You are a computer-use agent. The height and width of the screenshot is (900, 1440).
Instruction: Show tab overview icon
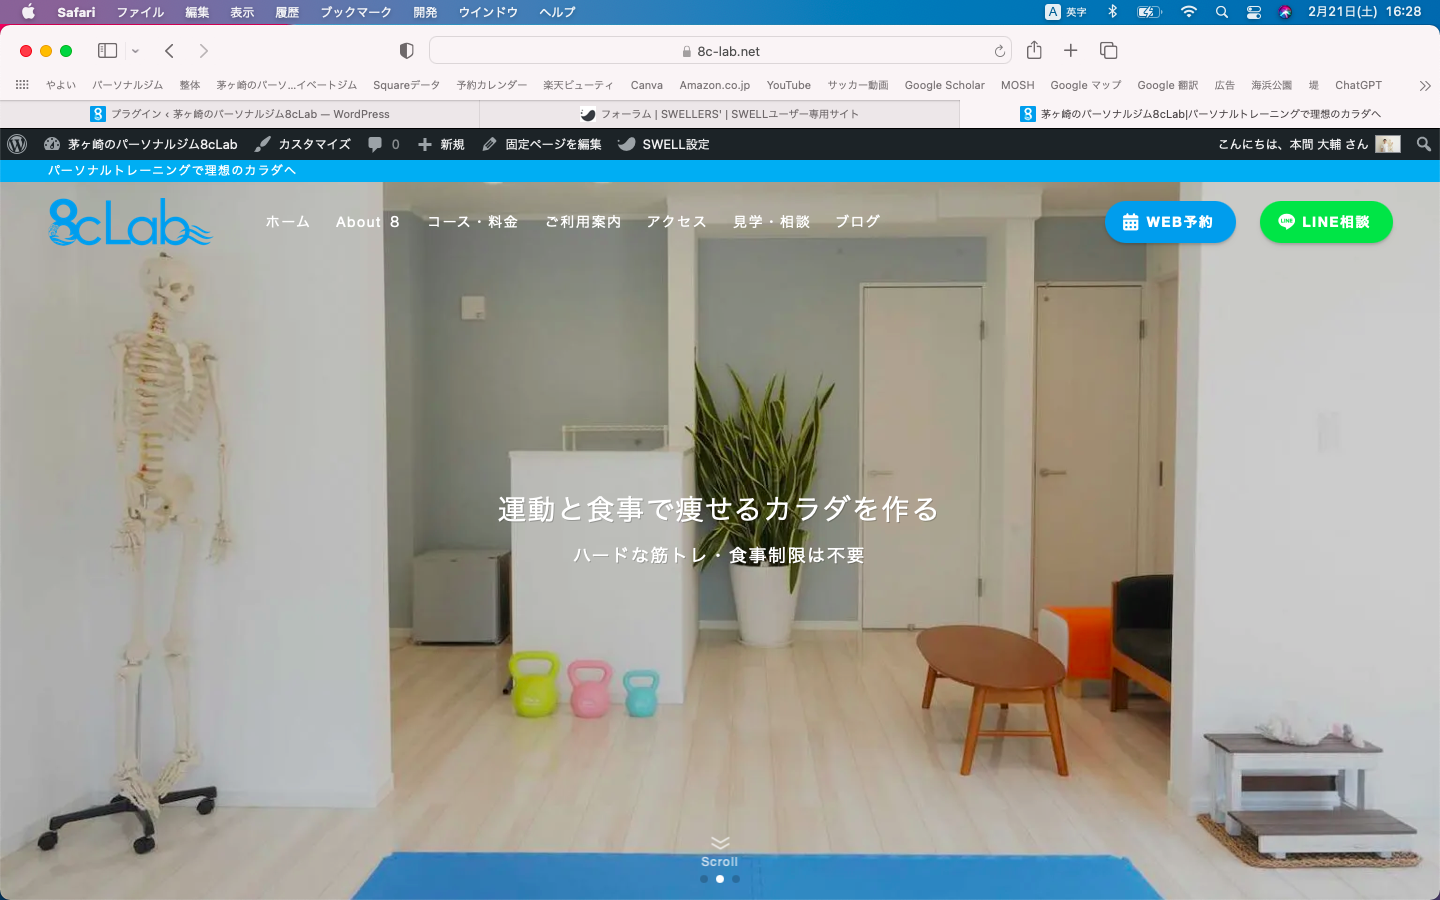click(1108, 51)
